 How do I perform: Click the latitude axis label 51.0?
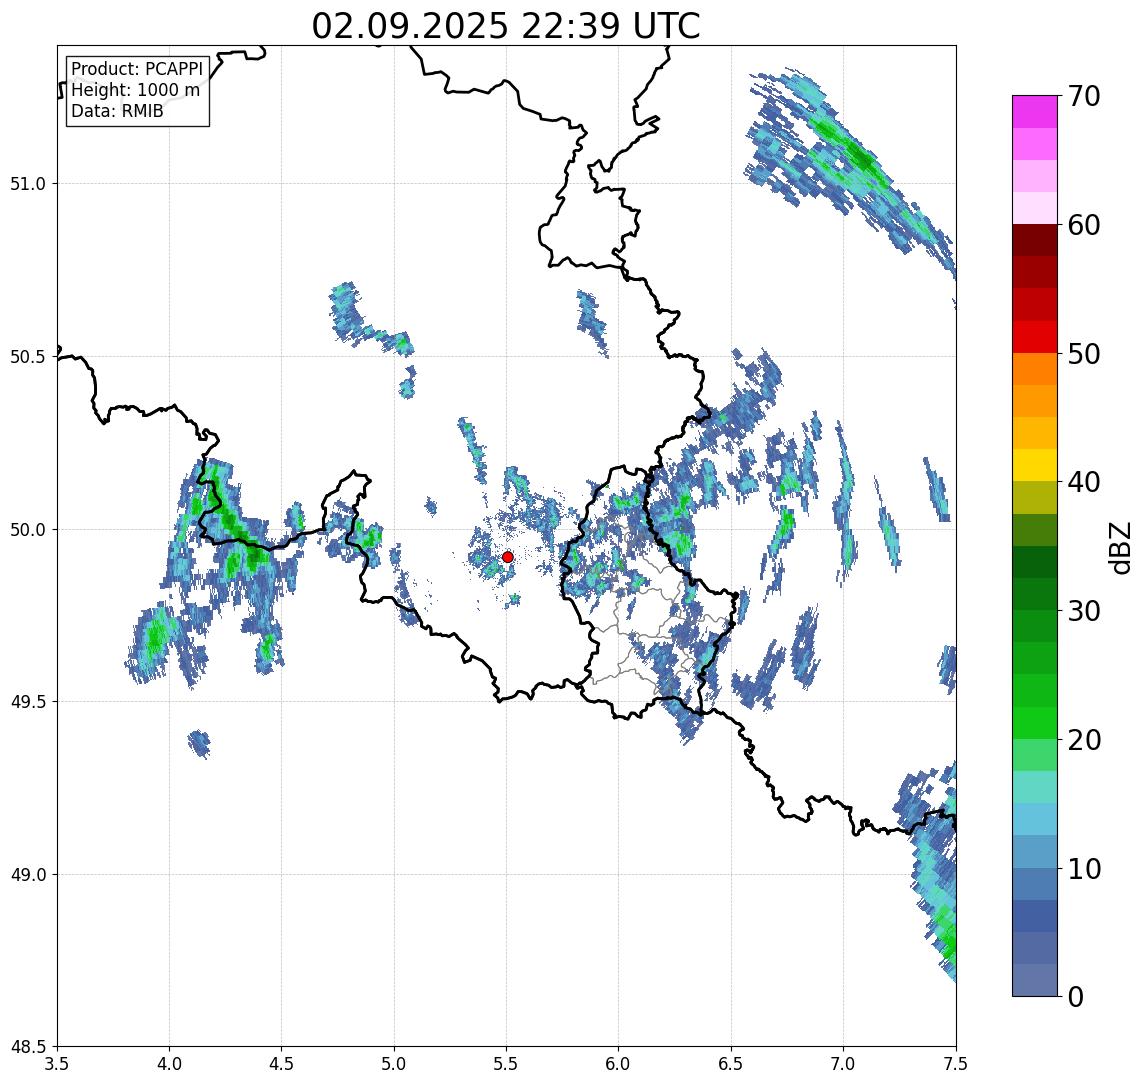coord(28,183)
